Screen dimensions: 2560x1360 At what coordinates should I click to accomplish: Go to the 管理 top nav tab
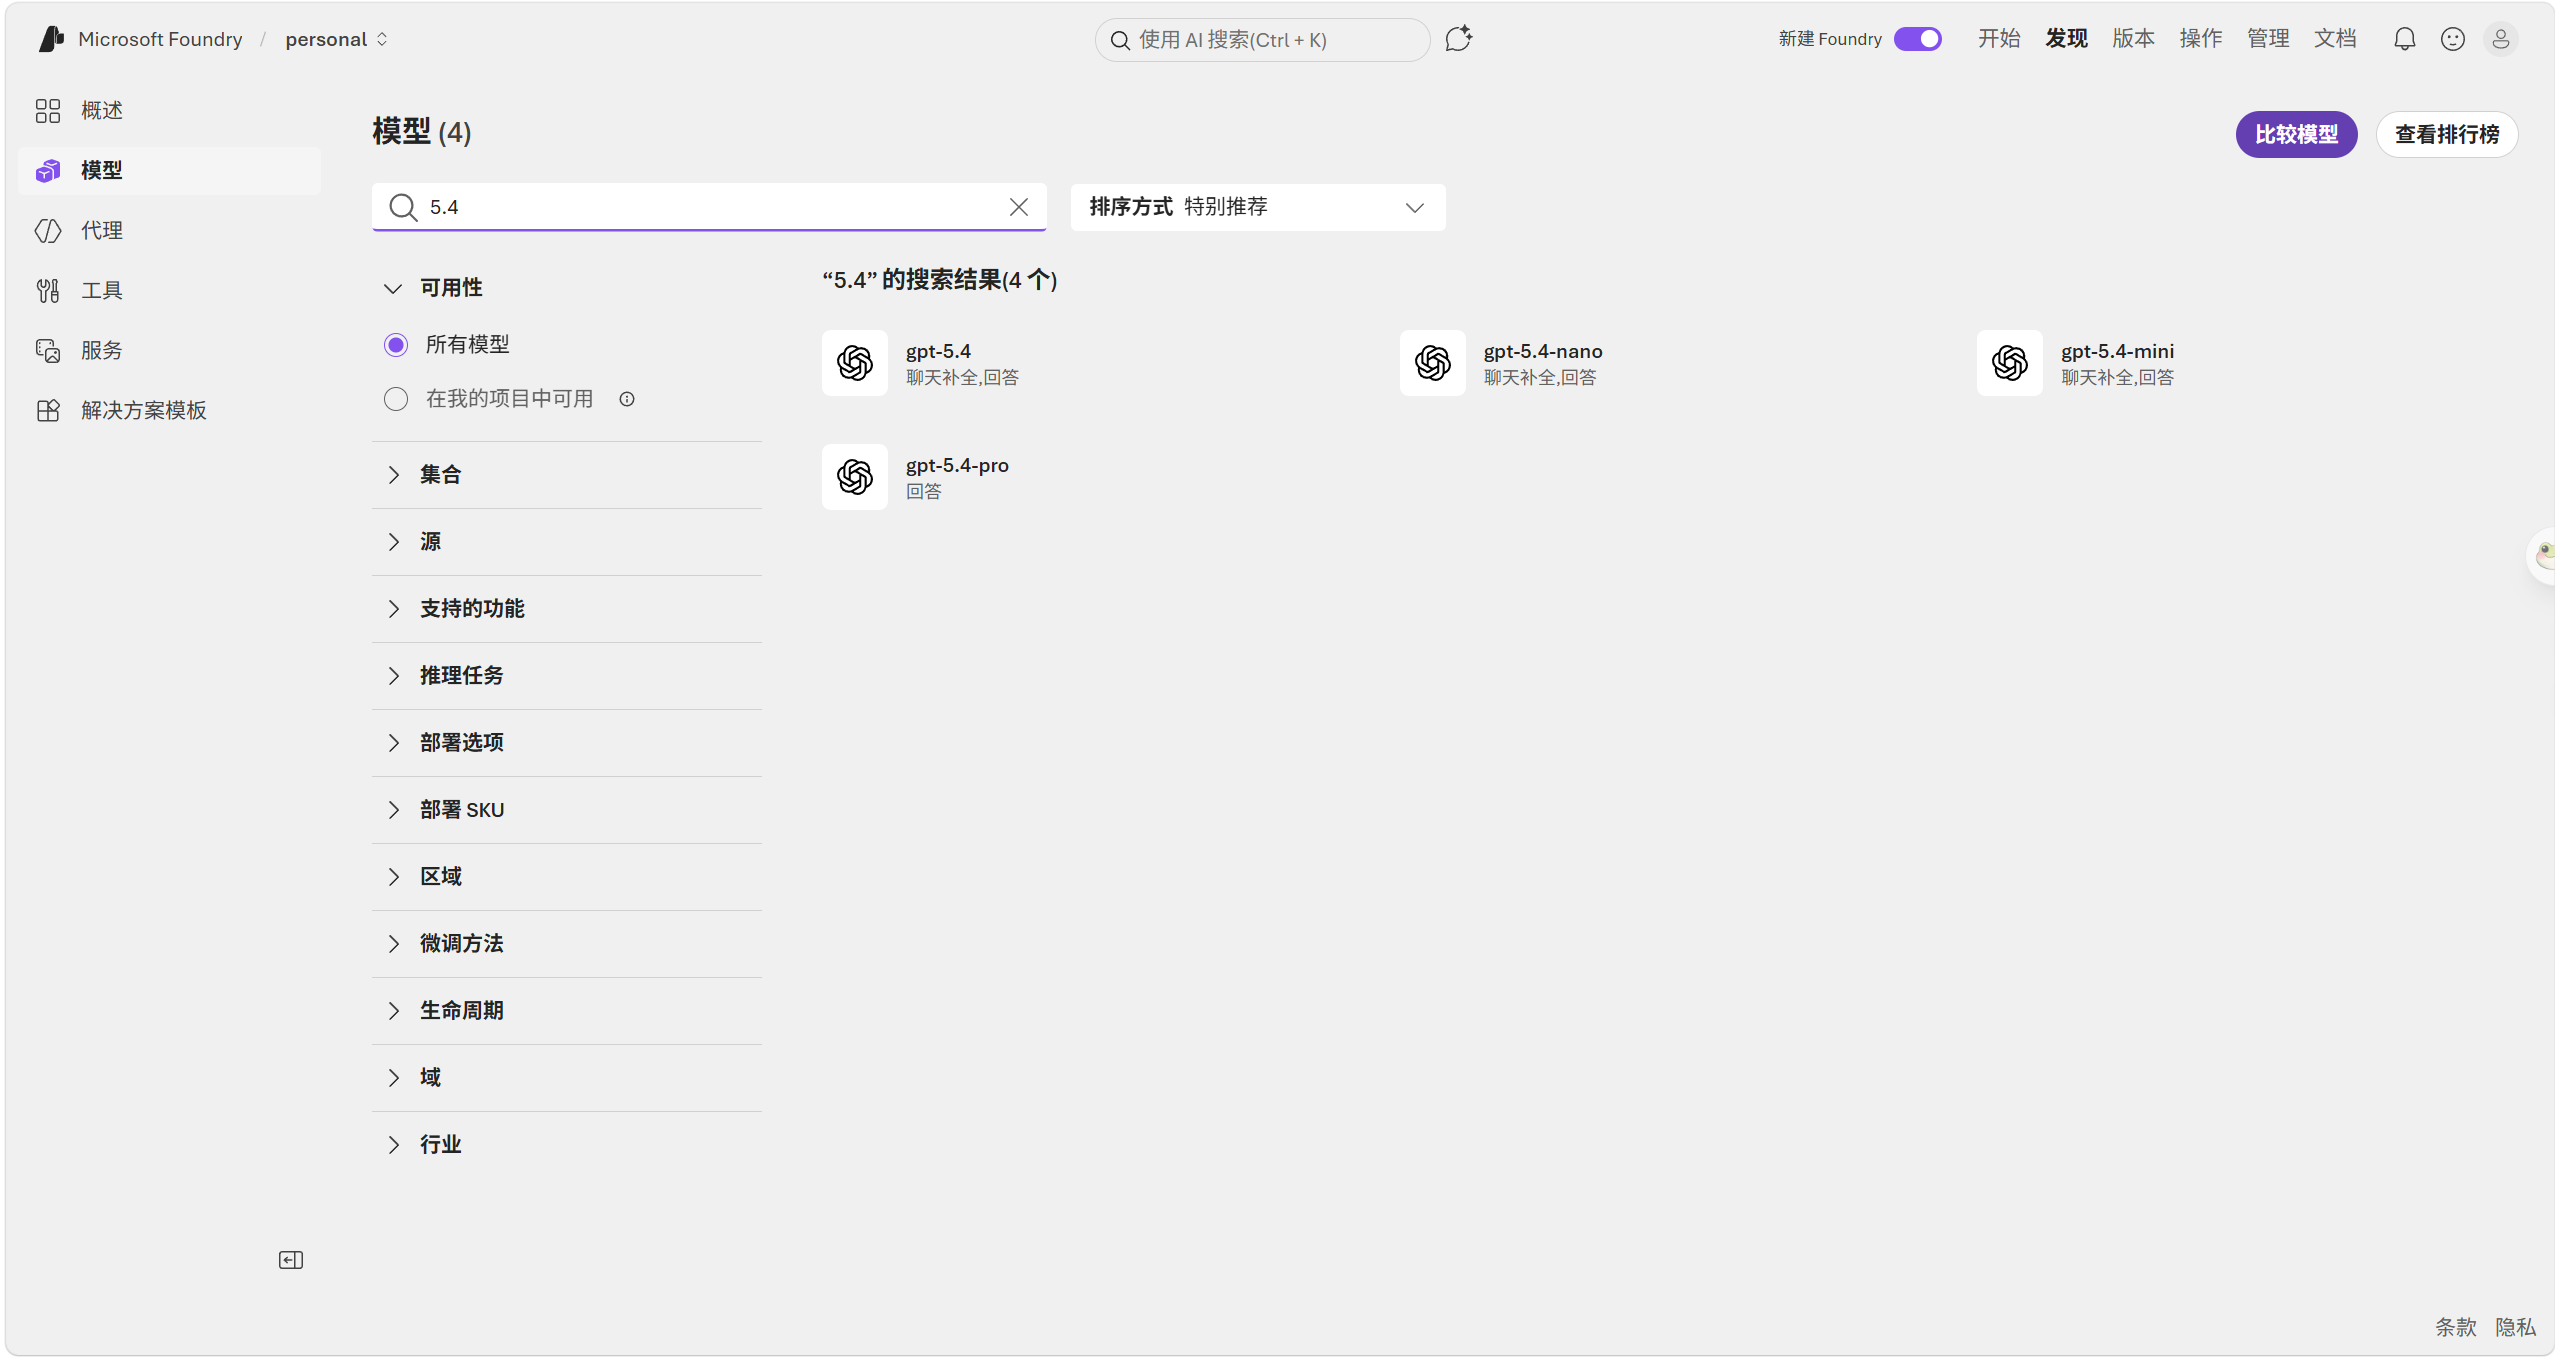(x=2268, y=39)
